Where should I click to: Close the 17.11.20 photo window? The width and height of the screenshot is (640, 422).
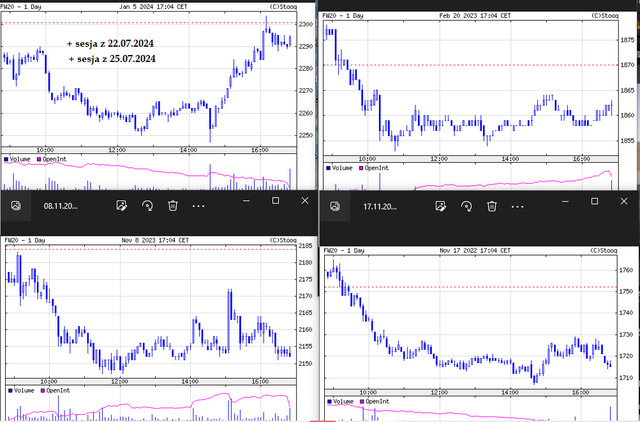pyautogui.click(x=624, y=202)
